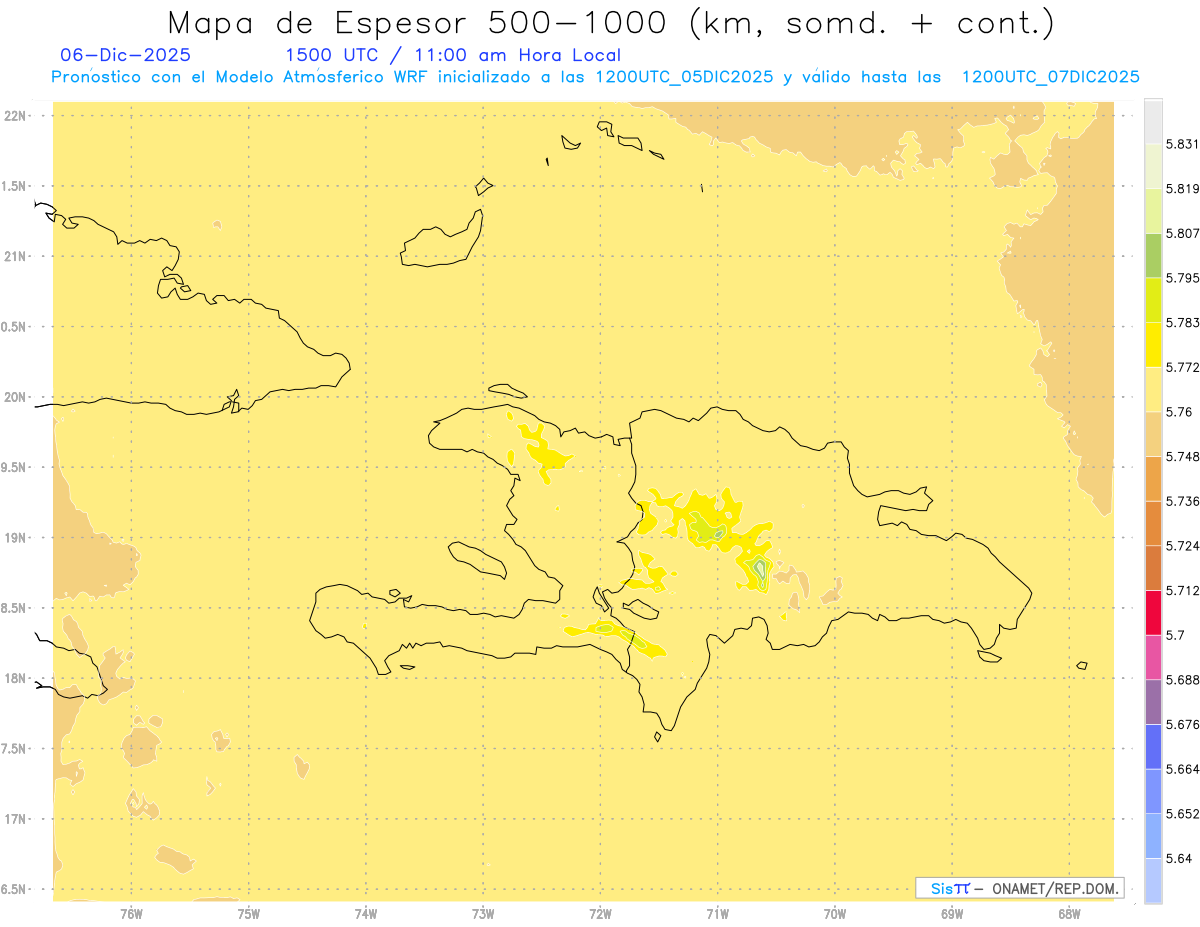
Task: Click the 71W longitude axis label
Action: point(717,914)
